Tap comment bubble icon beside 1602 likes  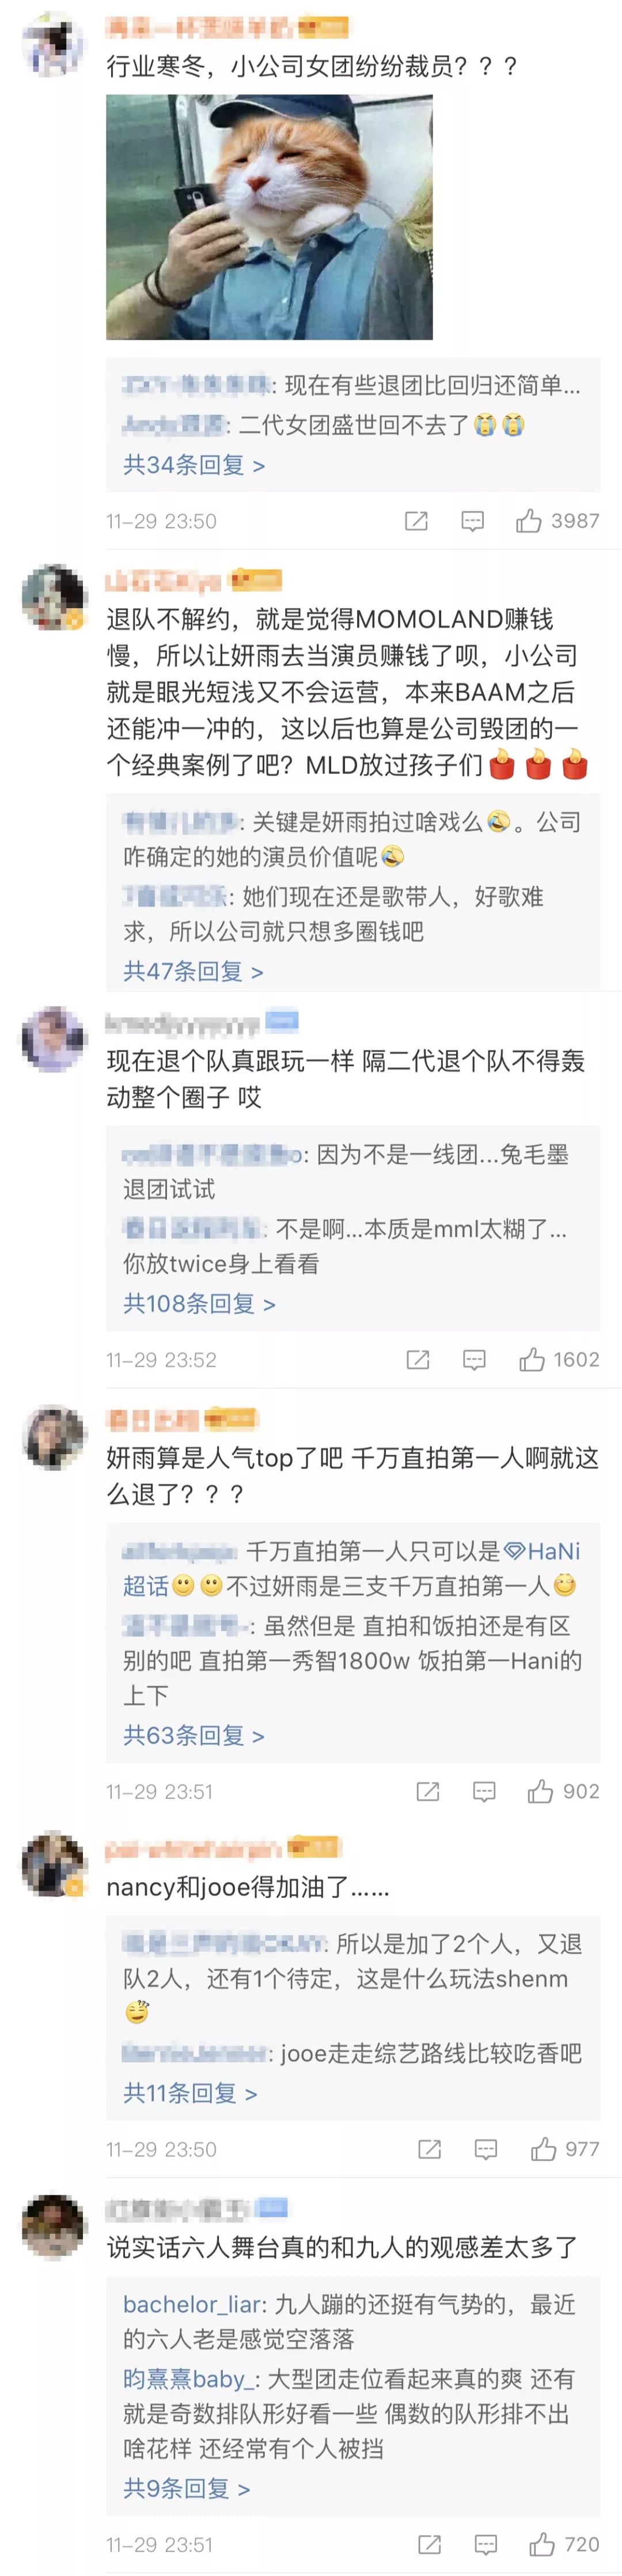474,1360
